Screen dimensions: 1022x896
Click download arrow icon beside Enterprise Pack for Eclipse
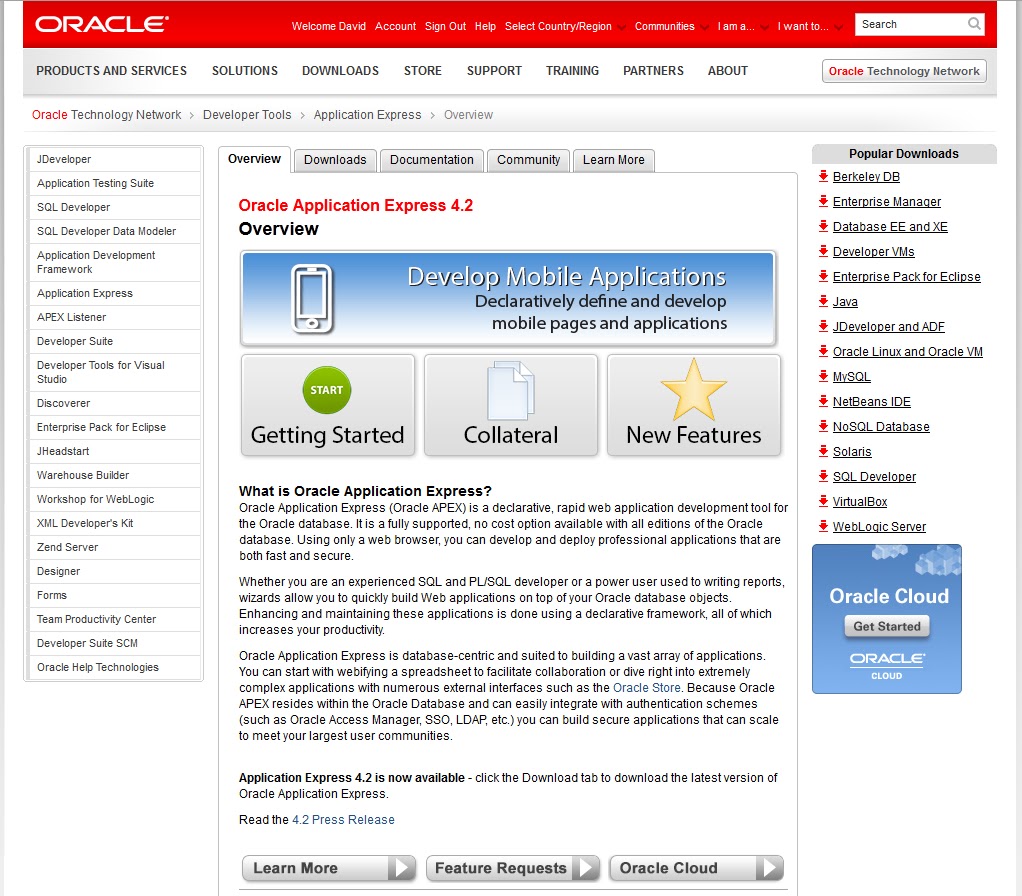(x=823, y=276)
